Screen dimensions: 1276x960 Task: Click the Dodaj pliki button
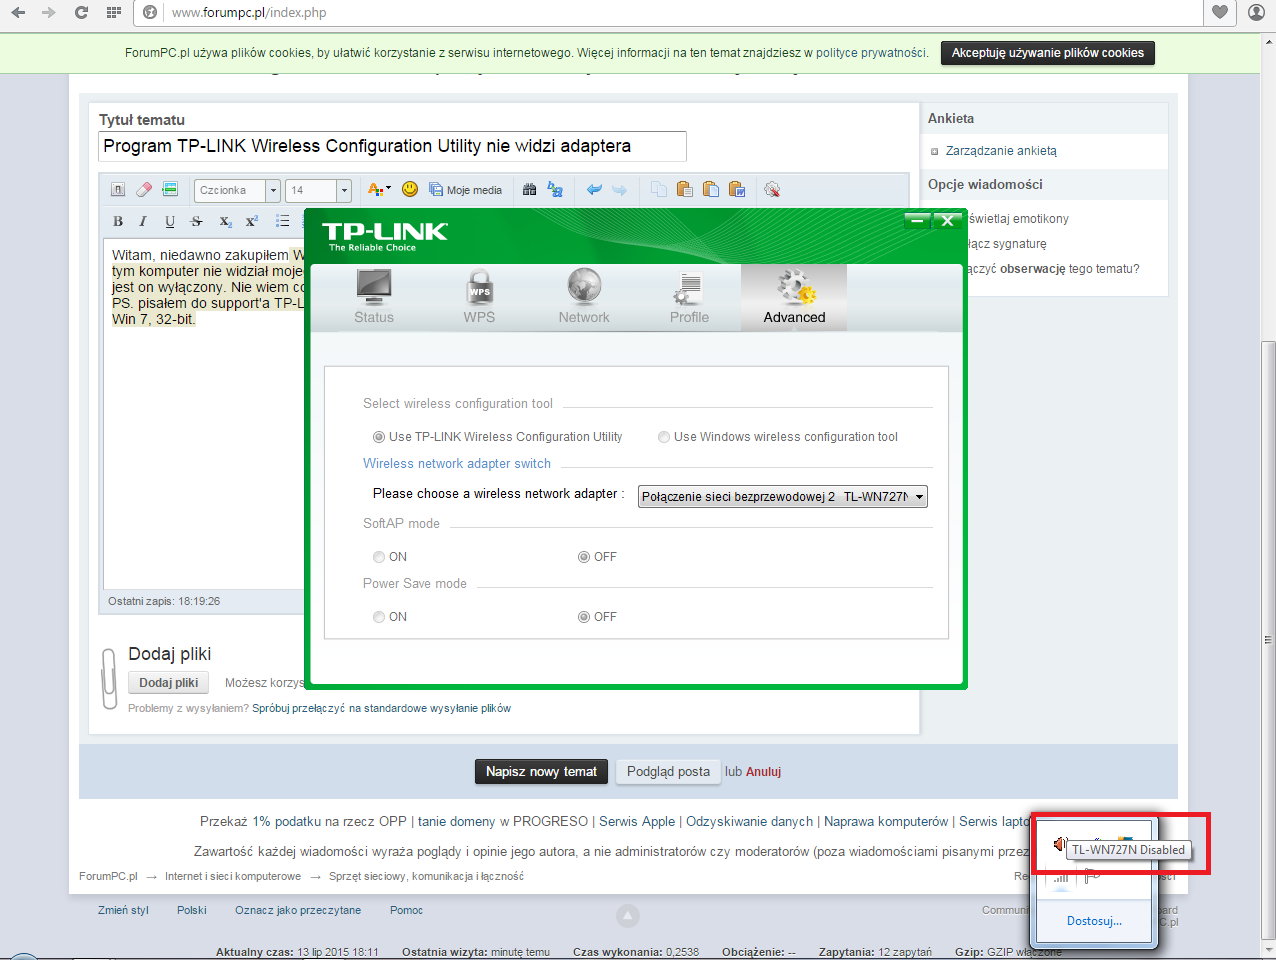click(x=168, y=683)
